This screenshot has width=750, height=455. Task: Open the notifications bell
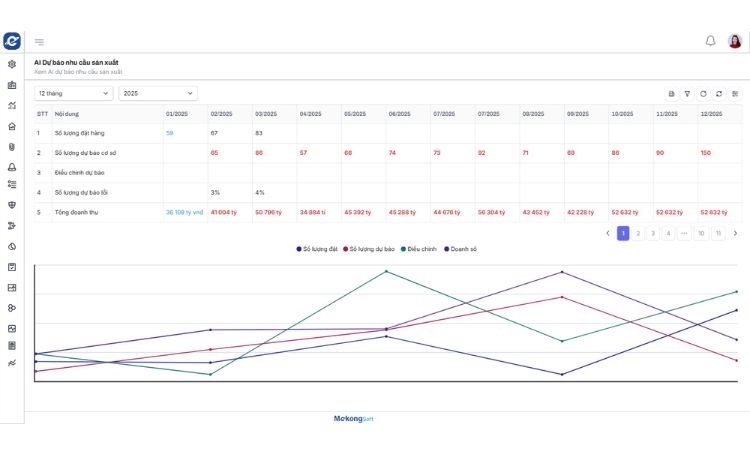[710, 41]
